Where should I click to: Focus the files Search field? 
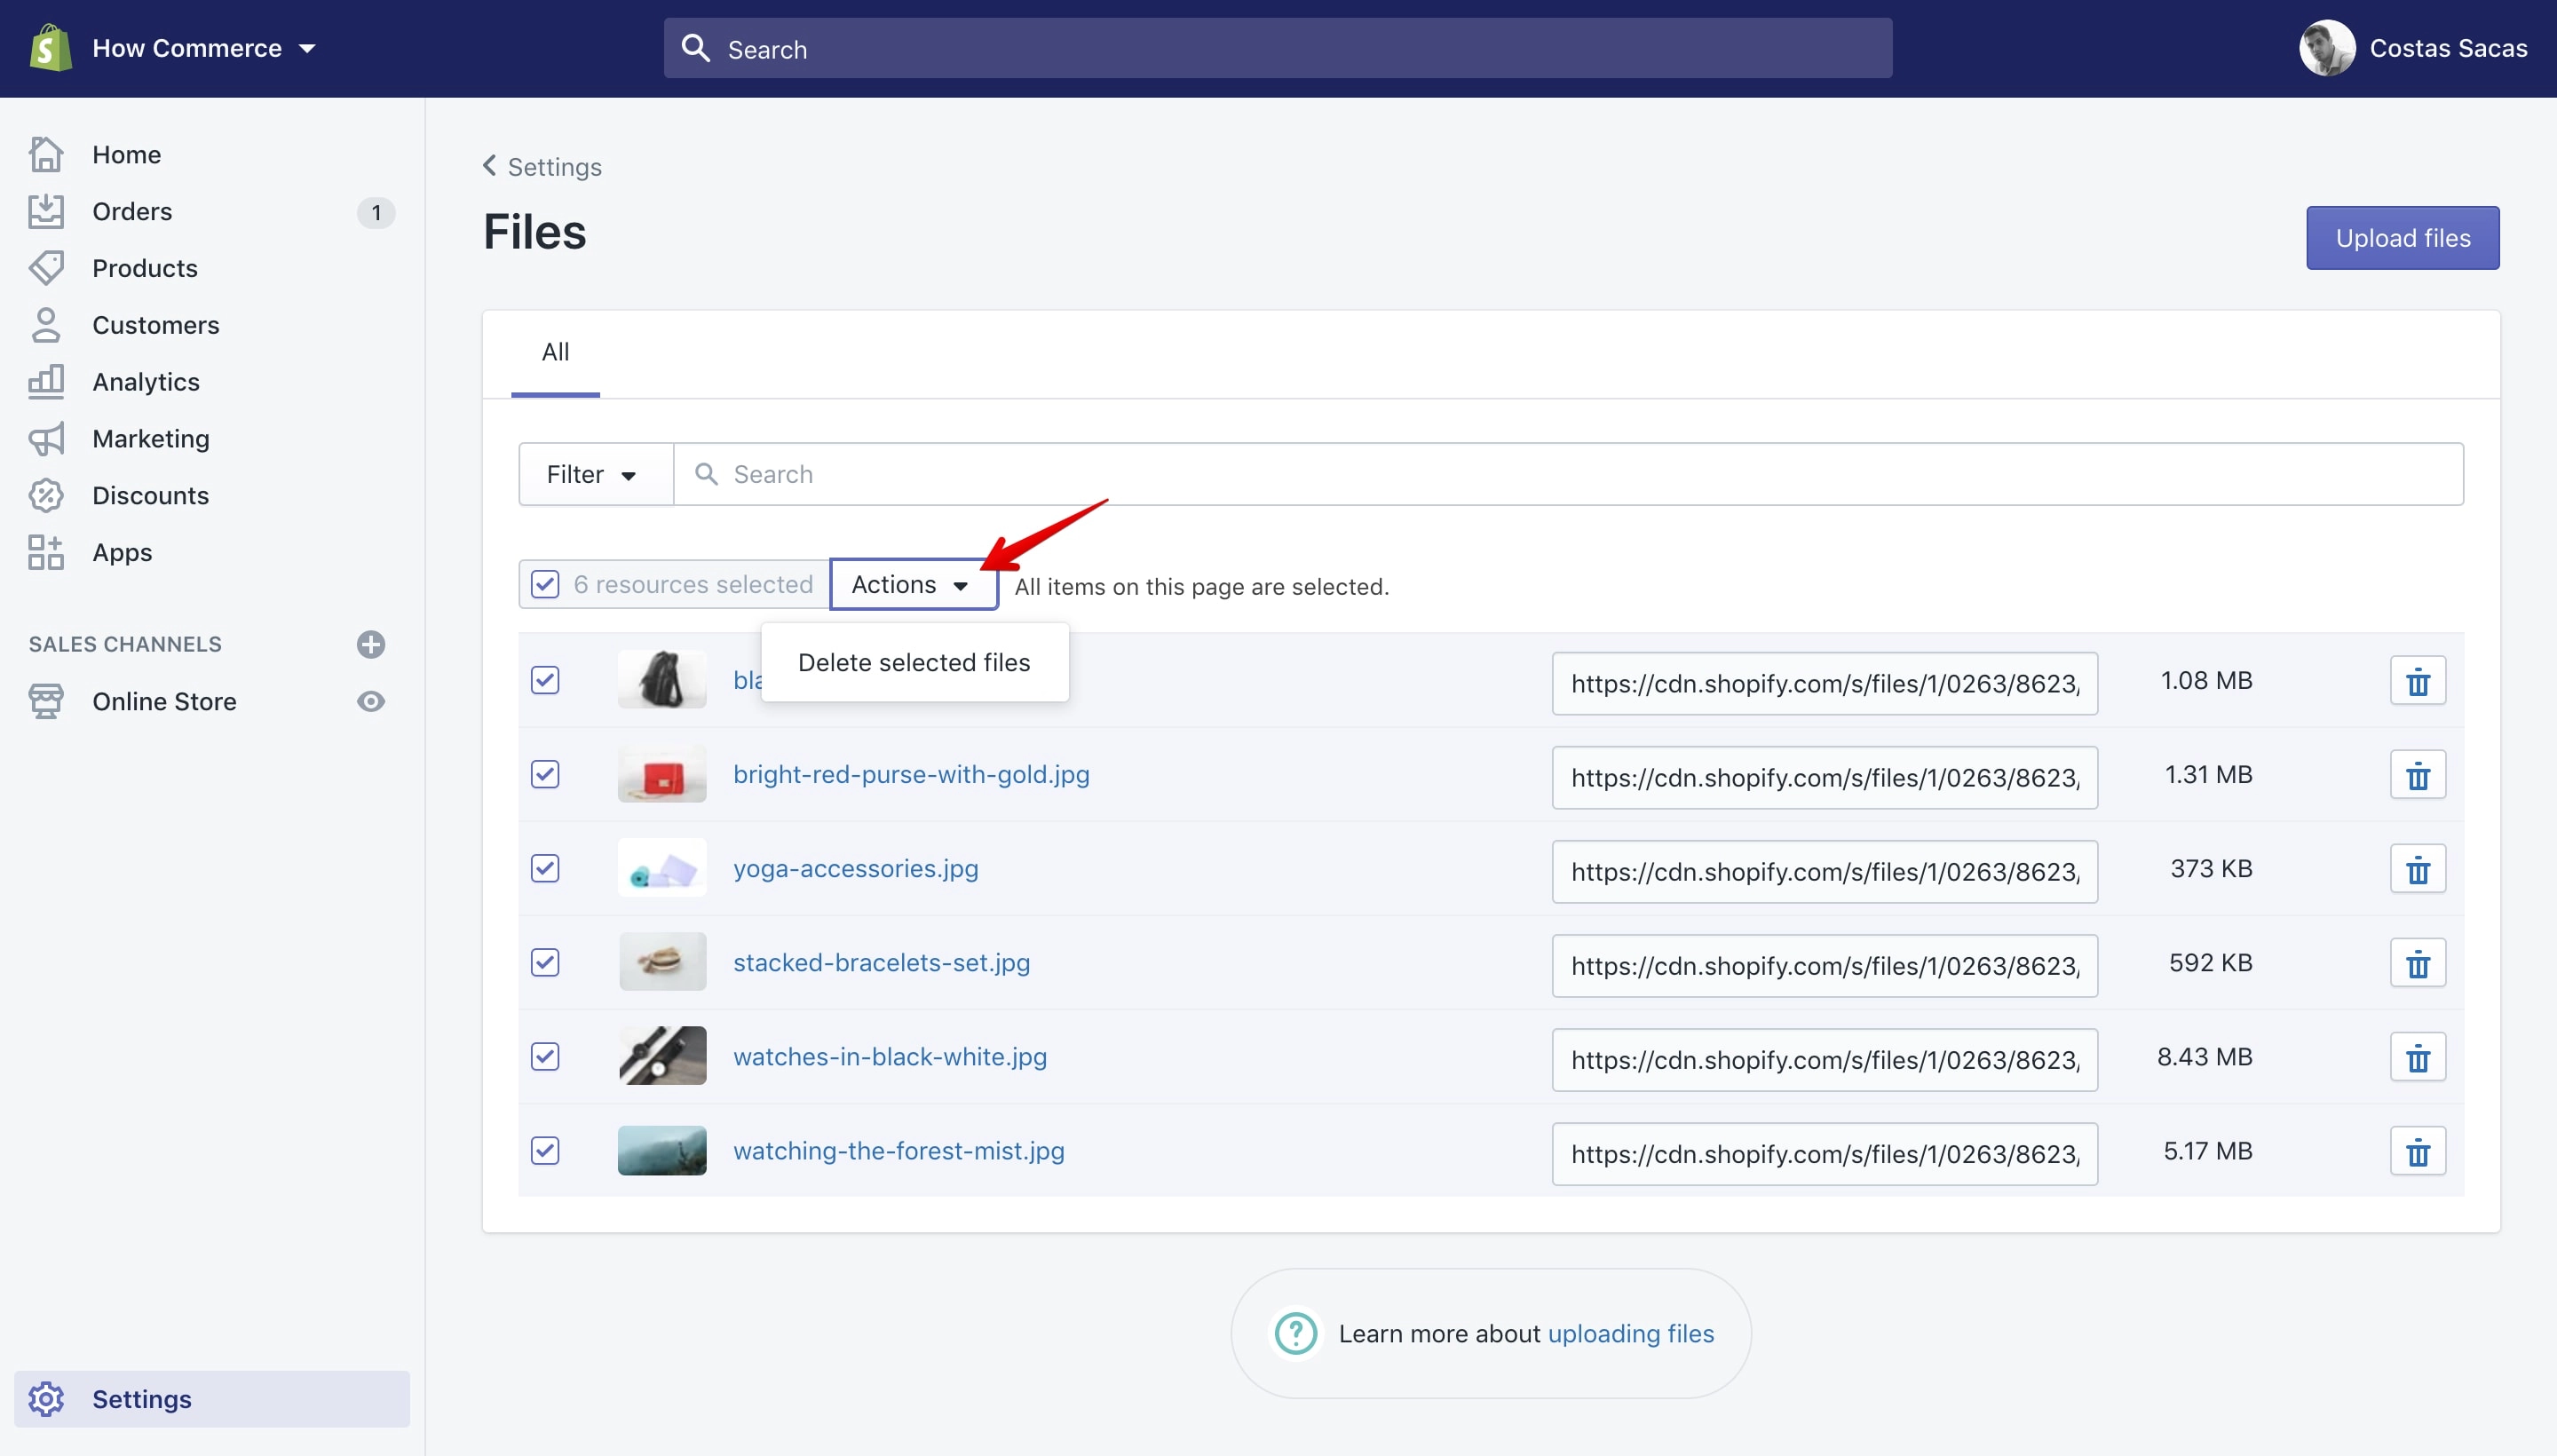click(x=1568, y=474)
